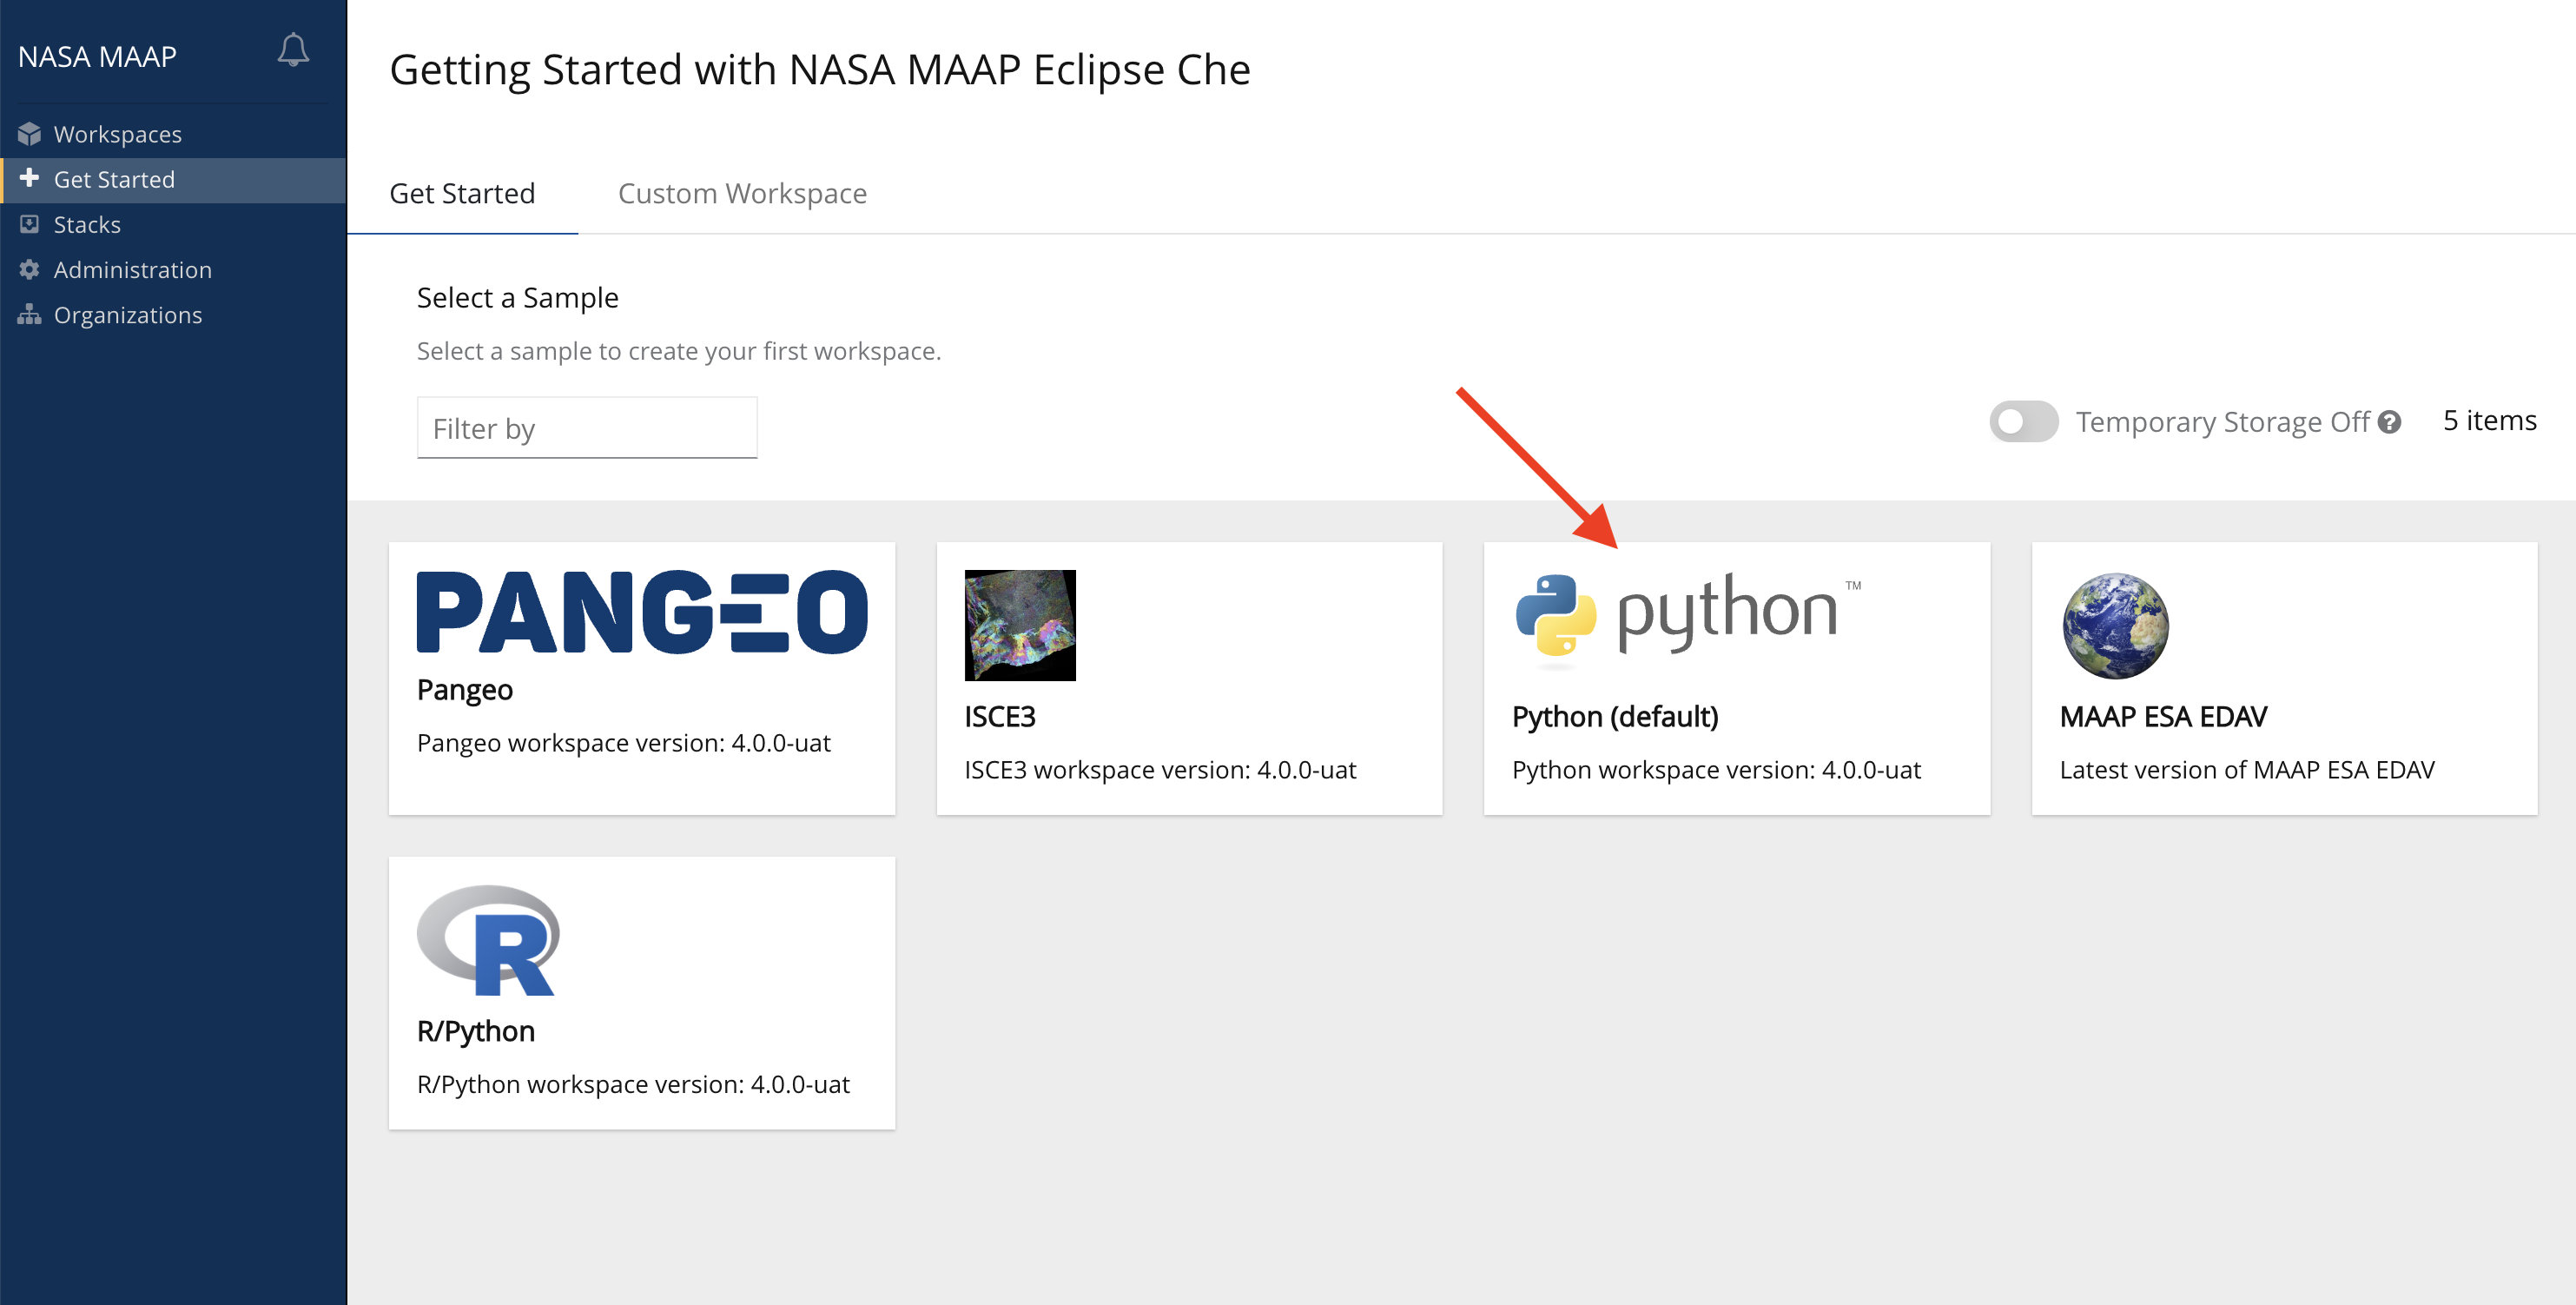Select the R/Python sample title
The height and width of the screenshot is (1305, 2576).
point(476,1031)
